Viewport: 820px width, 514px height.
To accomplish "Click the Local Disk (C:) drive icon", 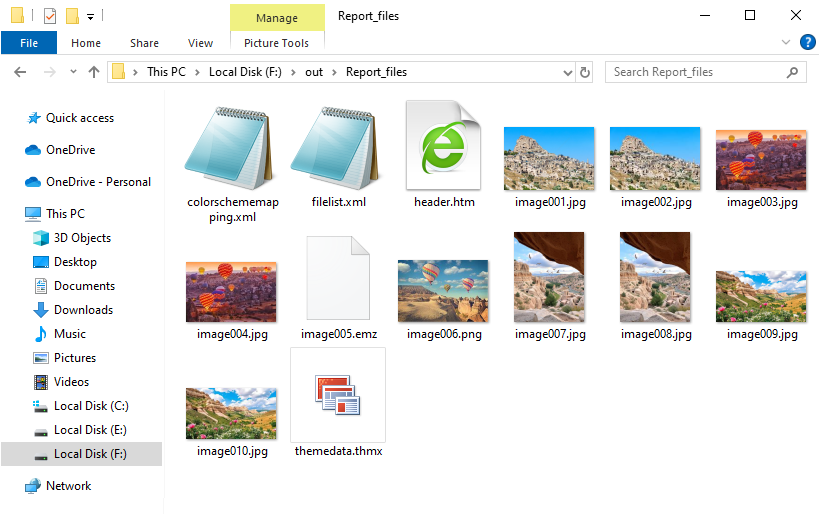I will point(41,406).
